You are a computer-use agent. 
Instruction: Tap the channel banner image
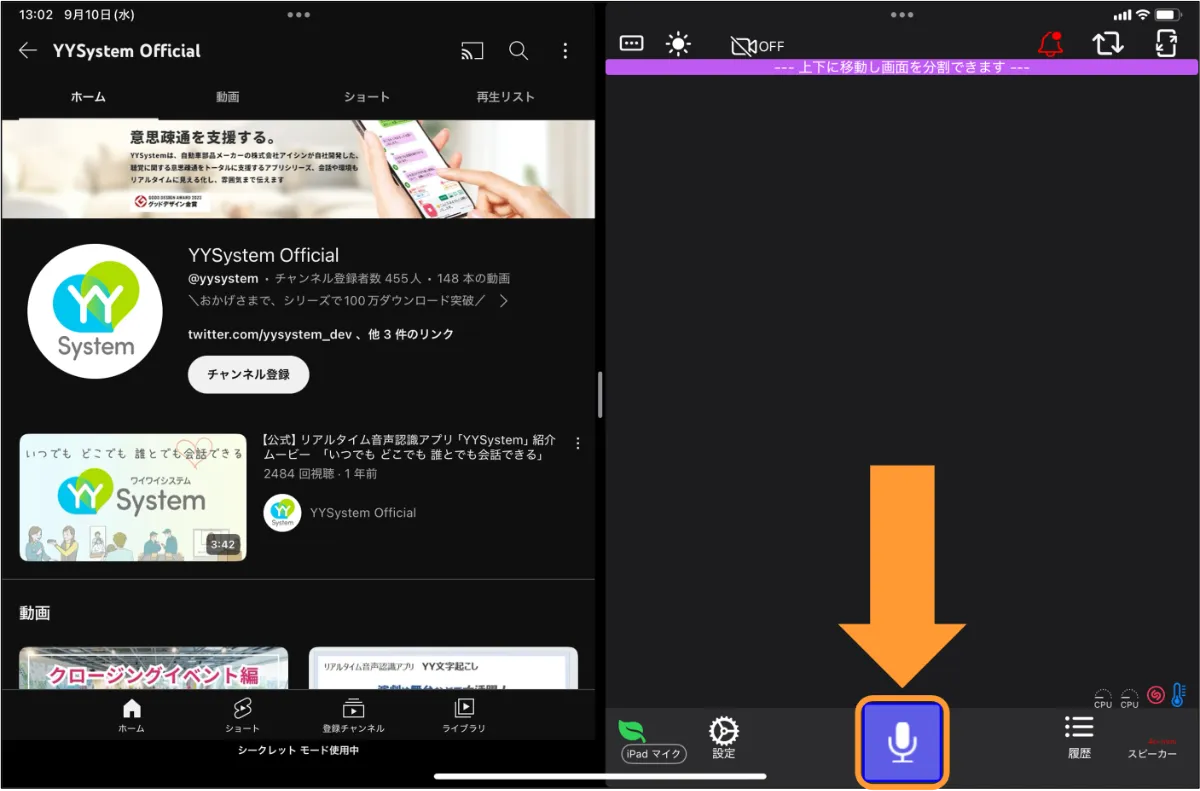coord(298,169)
